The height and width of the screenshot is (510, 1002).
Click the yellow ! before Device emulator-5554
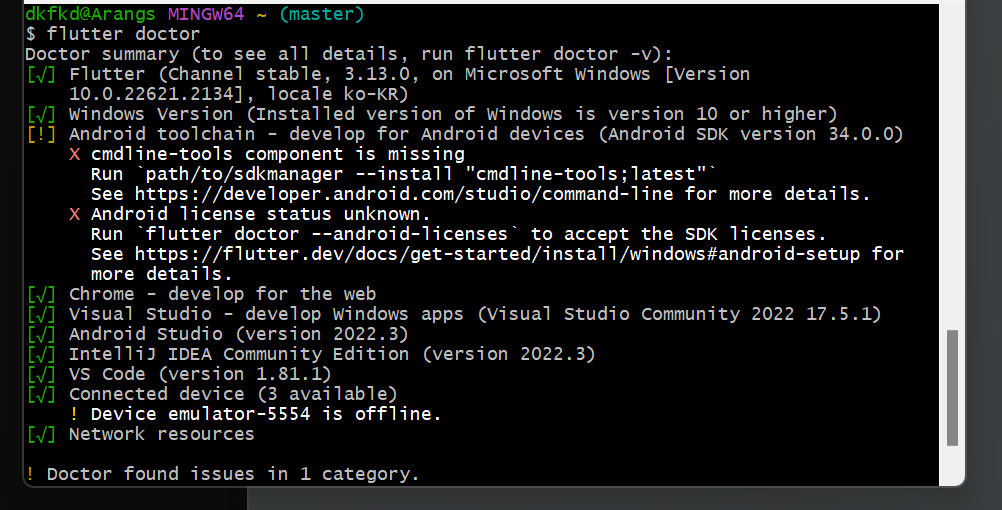click(75, 413)
